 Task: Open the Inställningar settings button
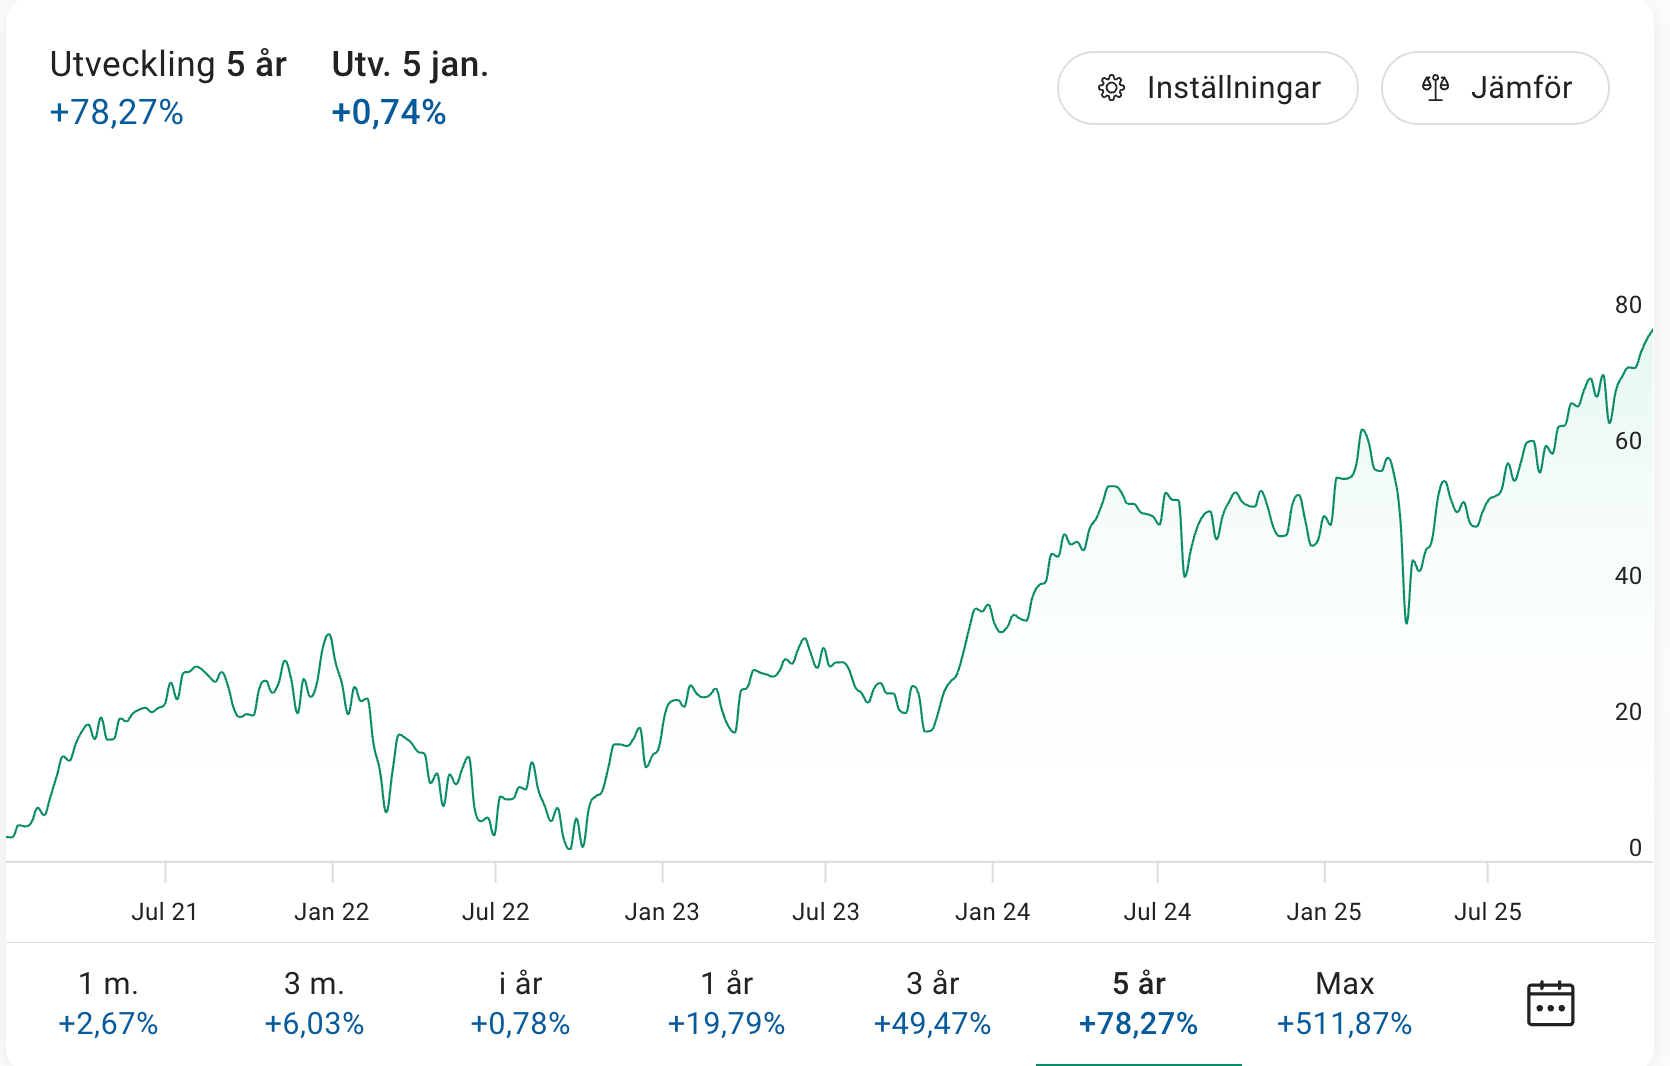[x=1207, y=88]
